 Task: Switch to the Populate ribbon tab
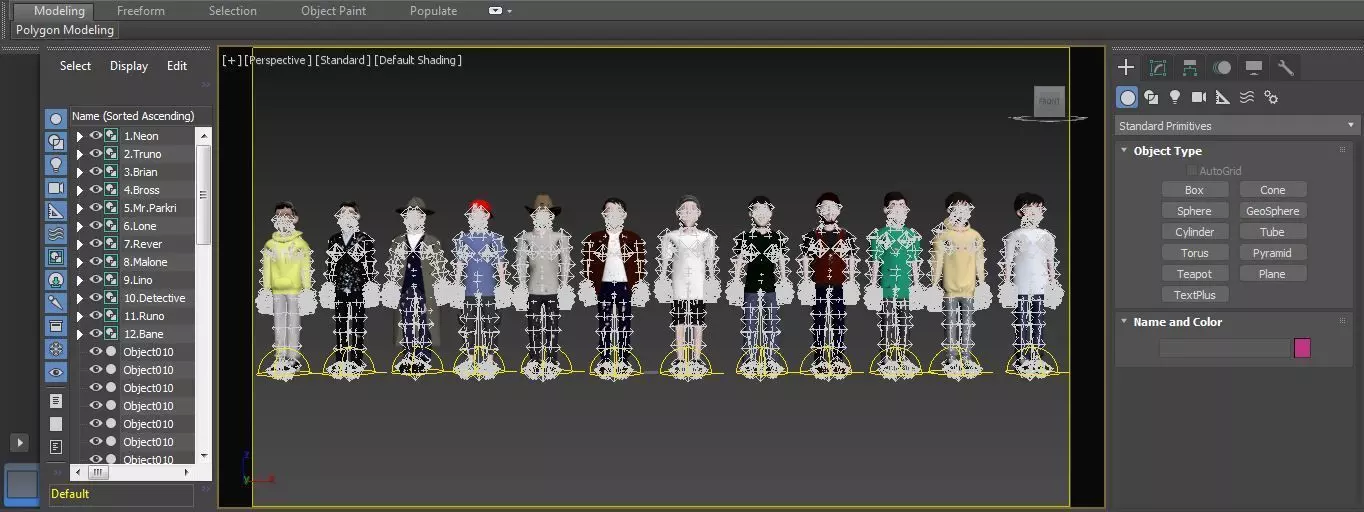(433, 11)
